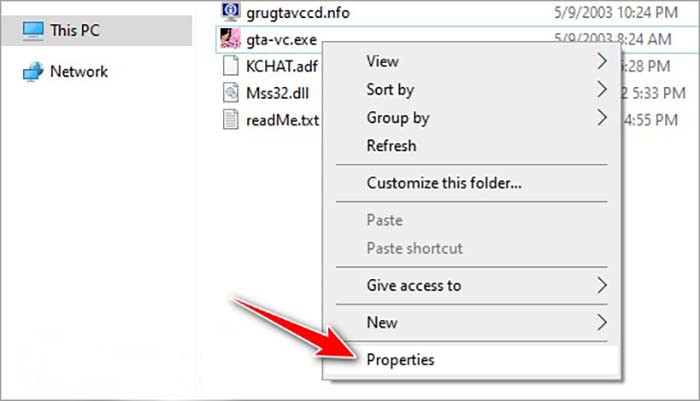Click the Network icon in sidebar

click(x=33, y=72)
